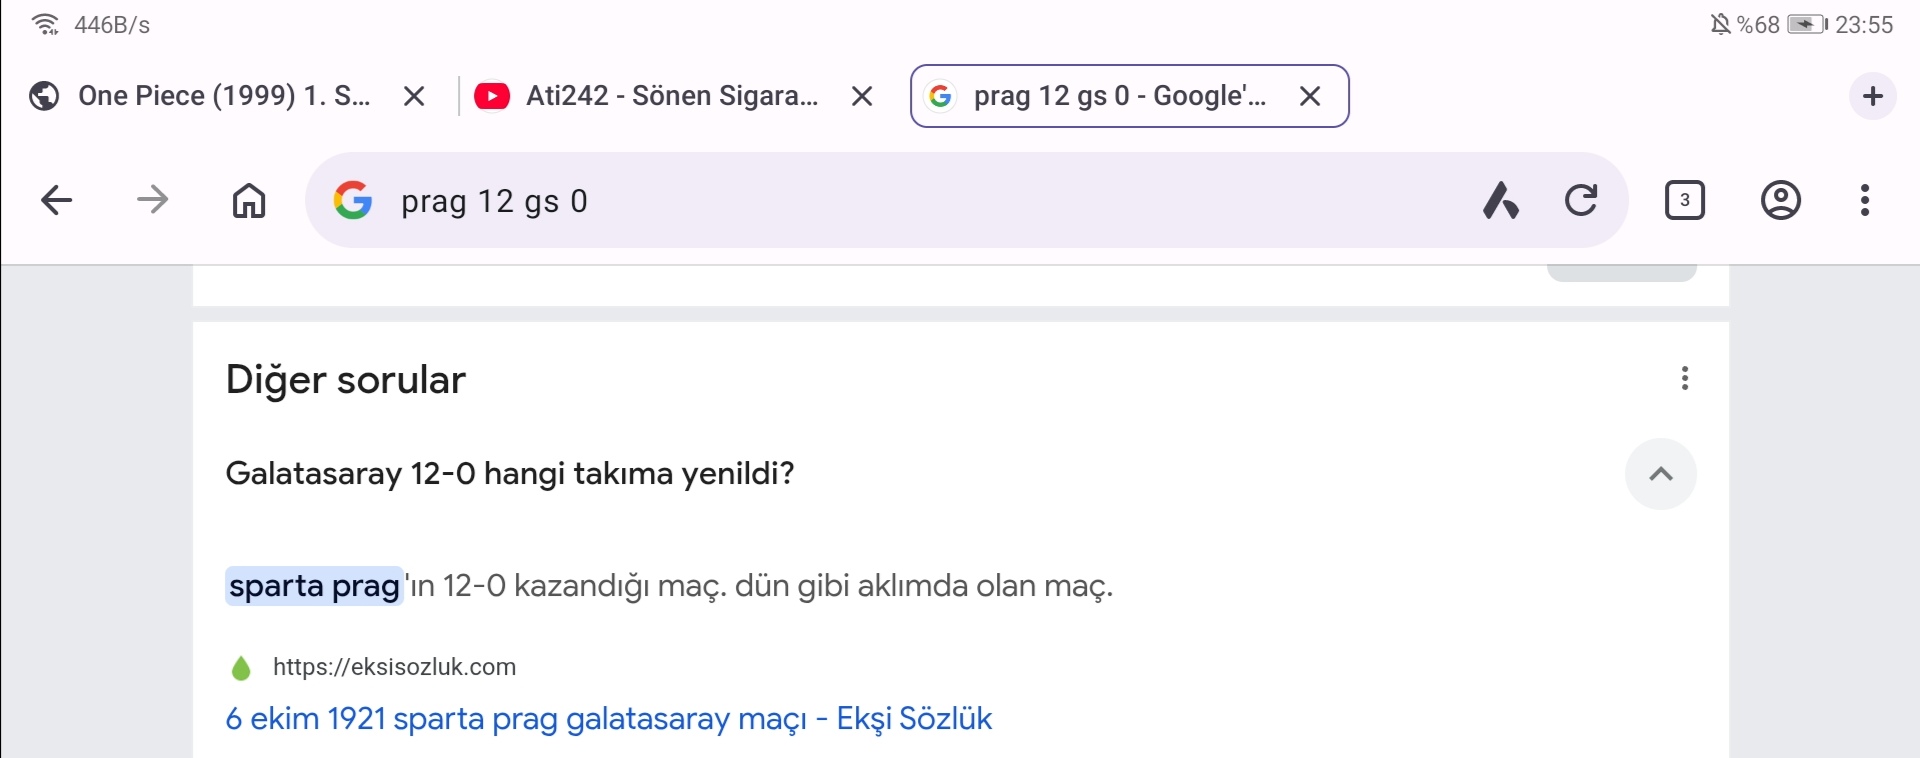Open the tab switcher showing 3 tabs
Screen dimensions: 1920x758
1685,200
